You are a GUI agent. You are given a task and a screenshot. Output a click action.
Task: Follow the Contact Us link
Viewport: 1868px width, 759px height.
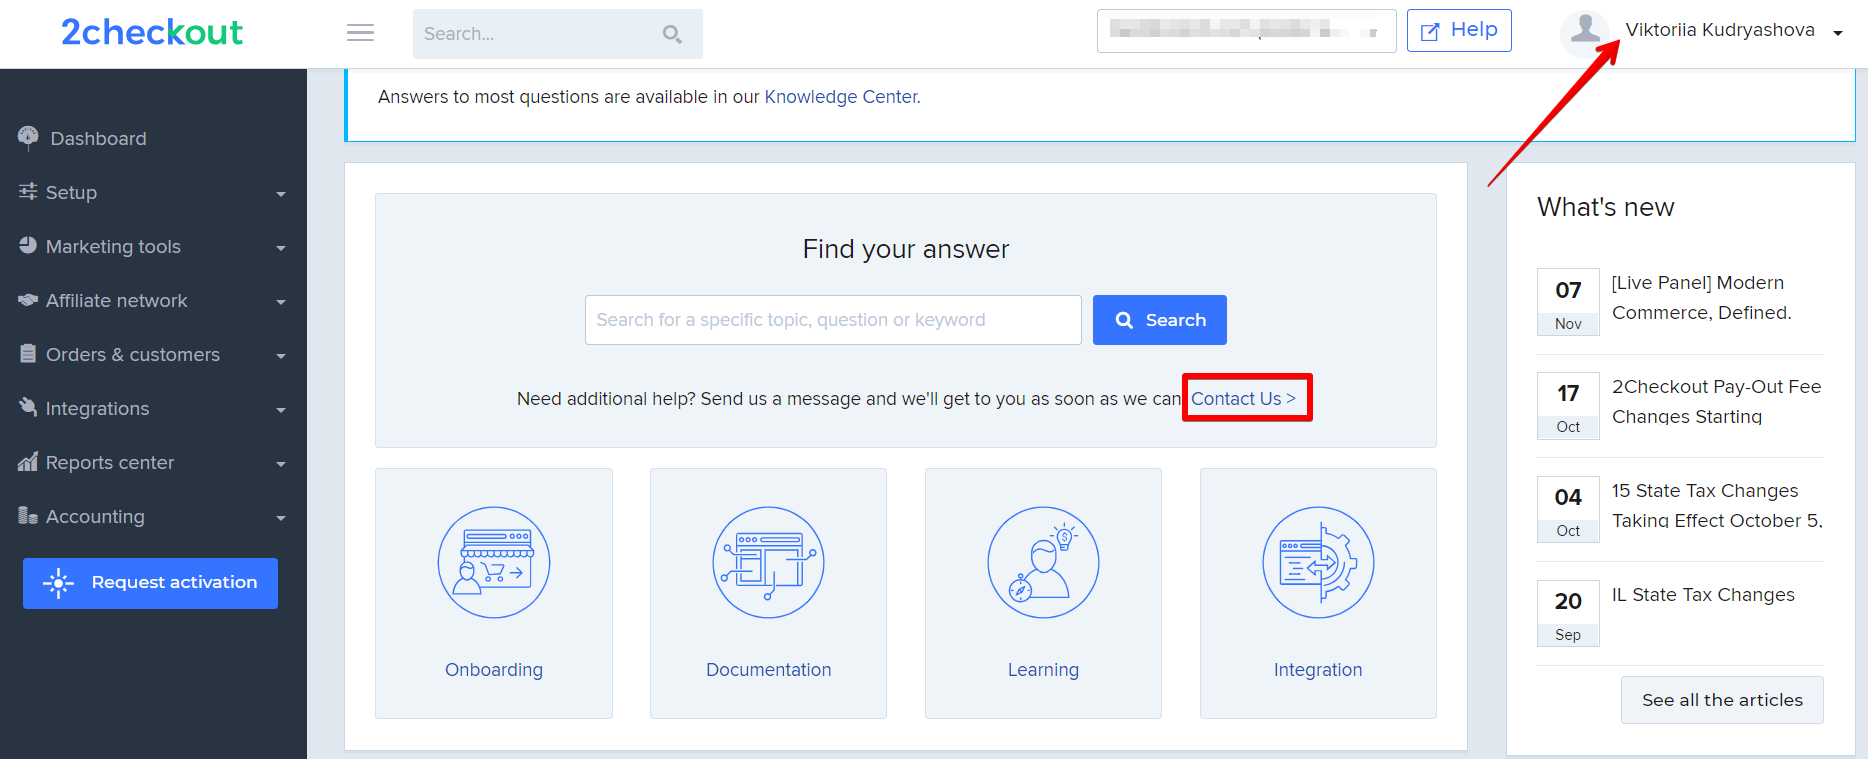coord(1243,398)
